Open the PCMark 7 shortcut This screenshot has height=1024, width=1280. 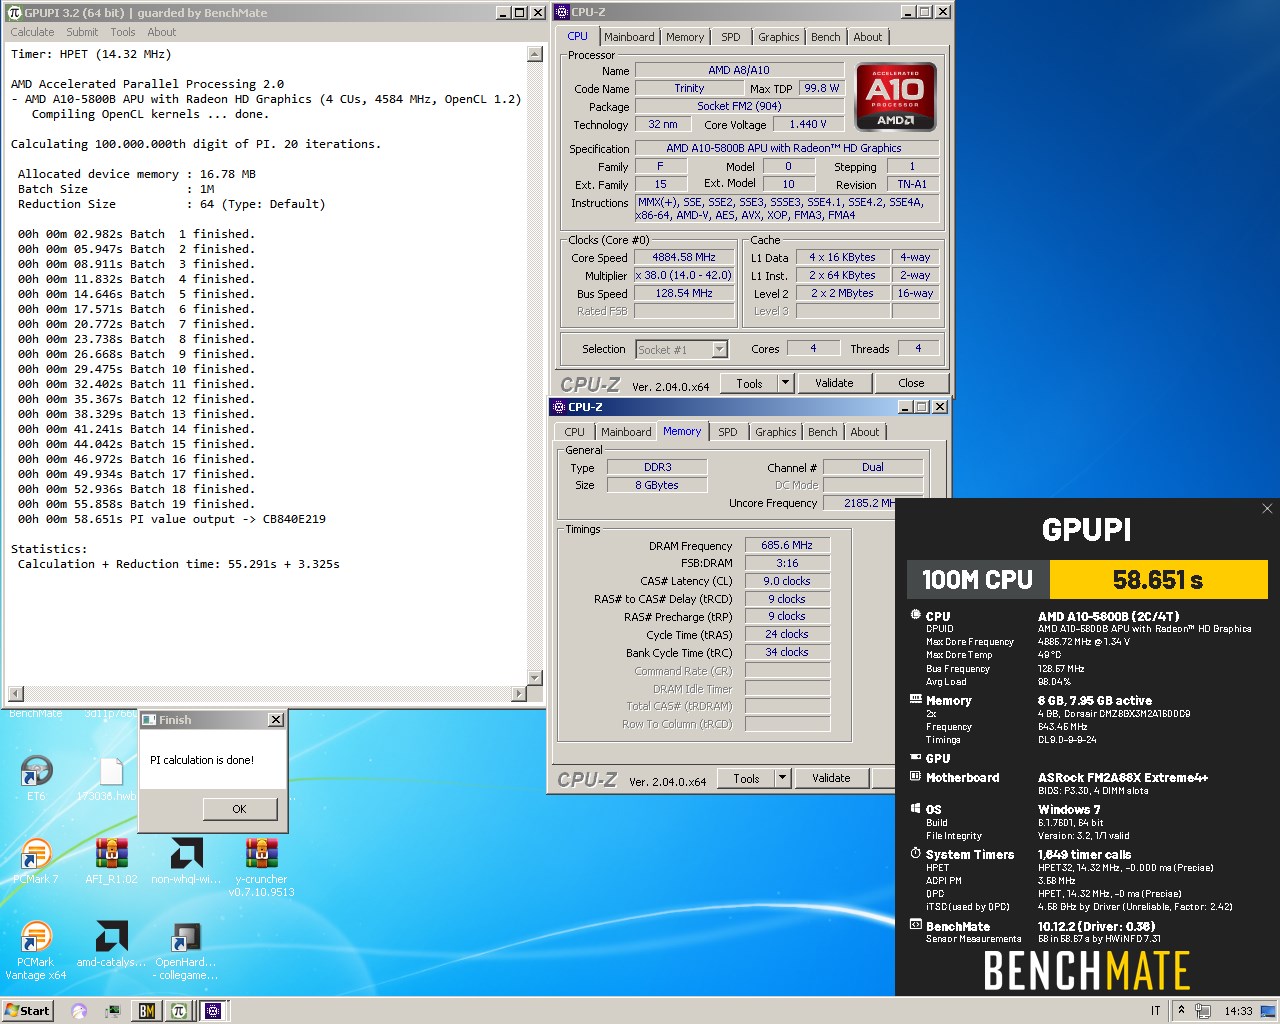pyautogui.click(x=36, y=855)
